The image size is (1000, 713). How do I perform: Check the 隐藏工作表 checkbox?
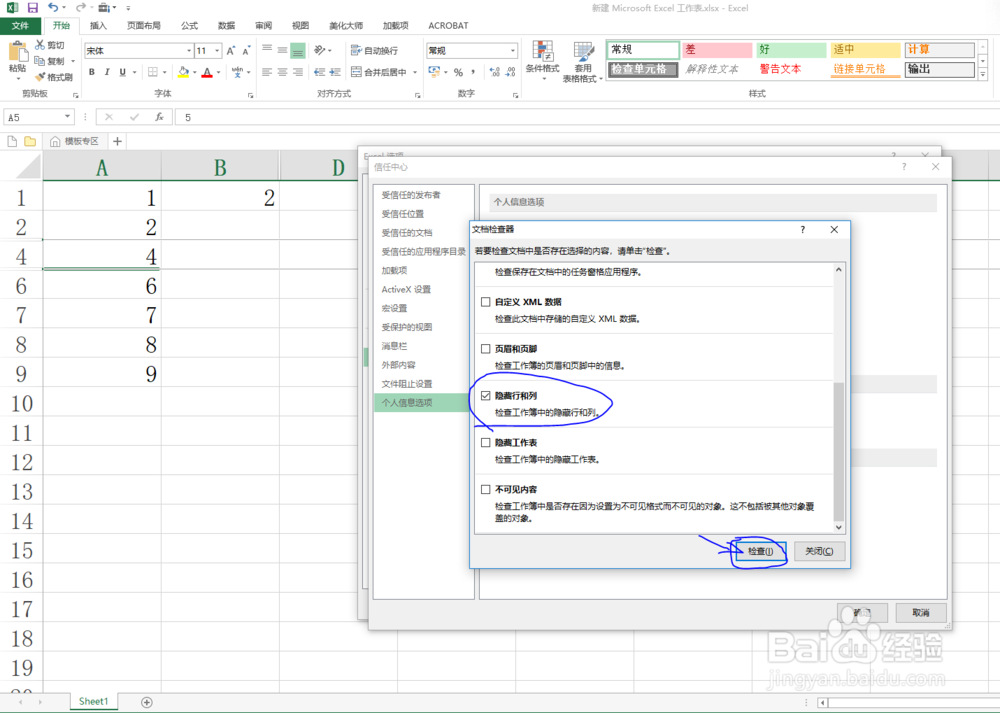[x=486, y=442]
